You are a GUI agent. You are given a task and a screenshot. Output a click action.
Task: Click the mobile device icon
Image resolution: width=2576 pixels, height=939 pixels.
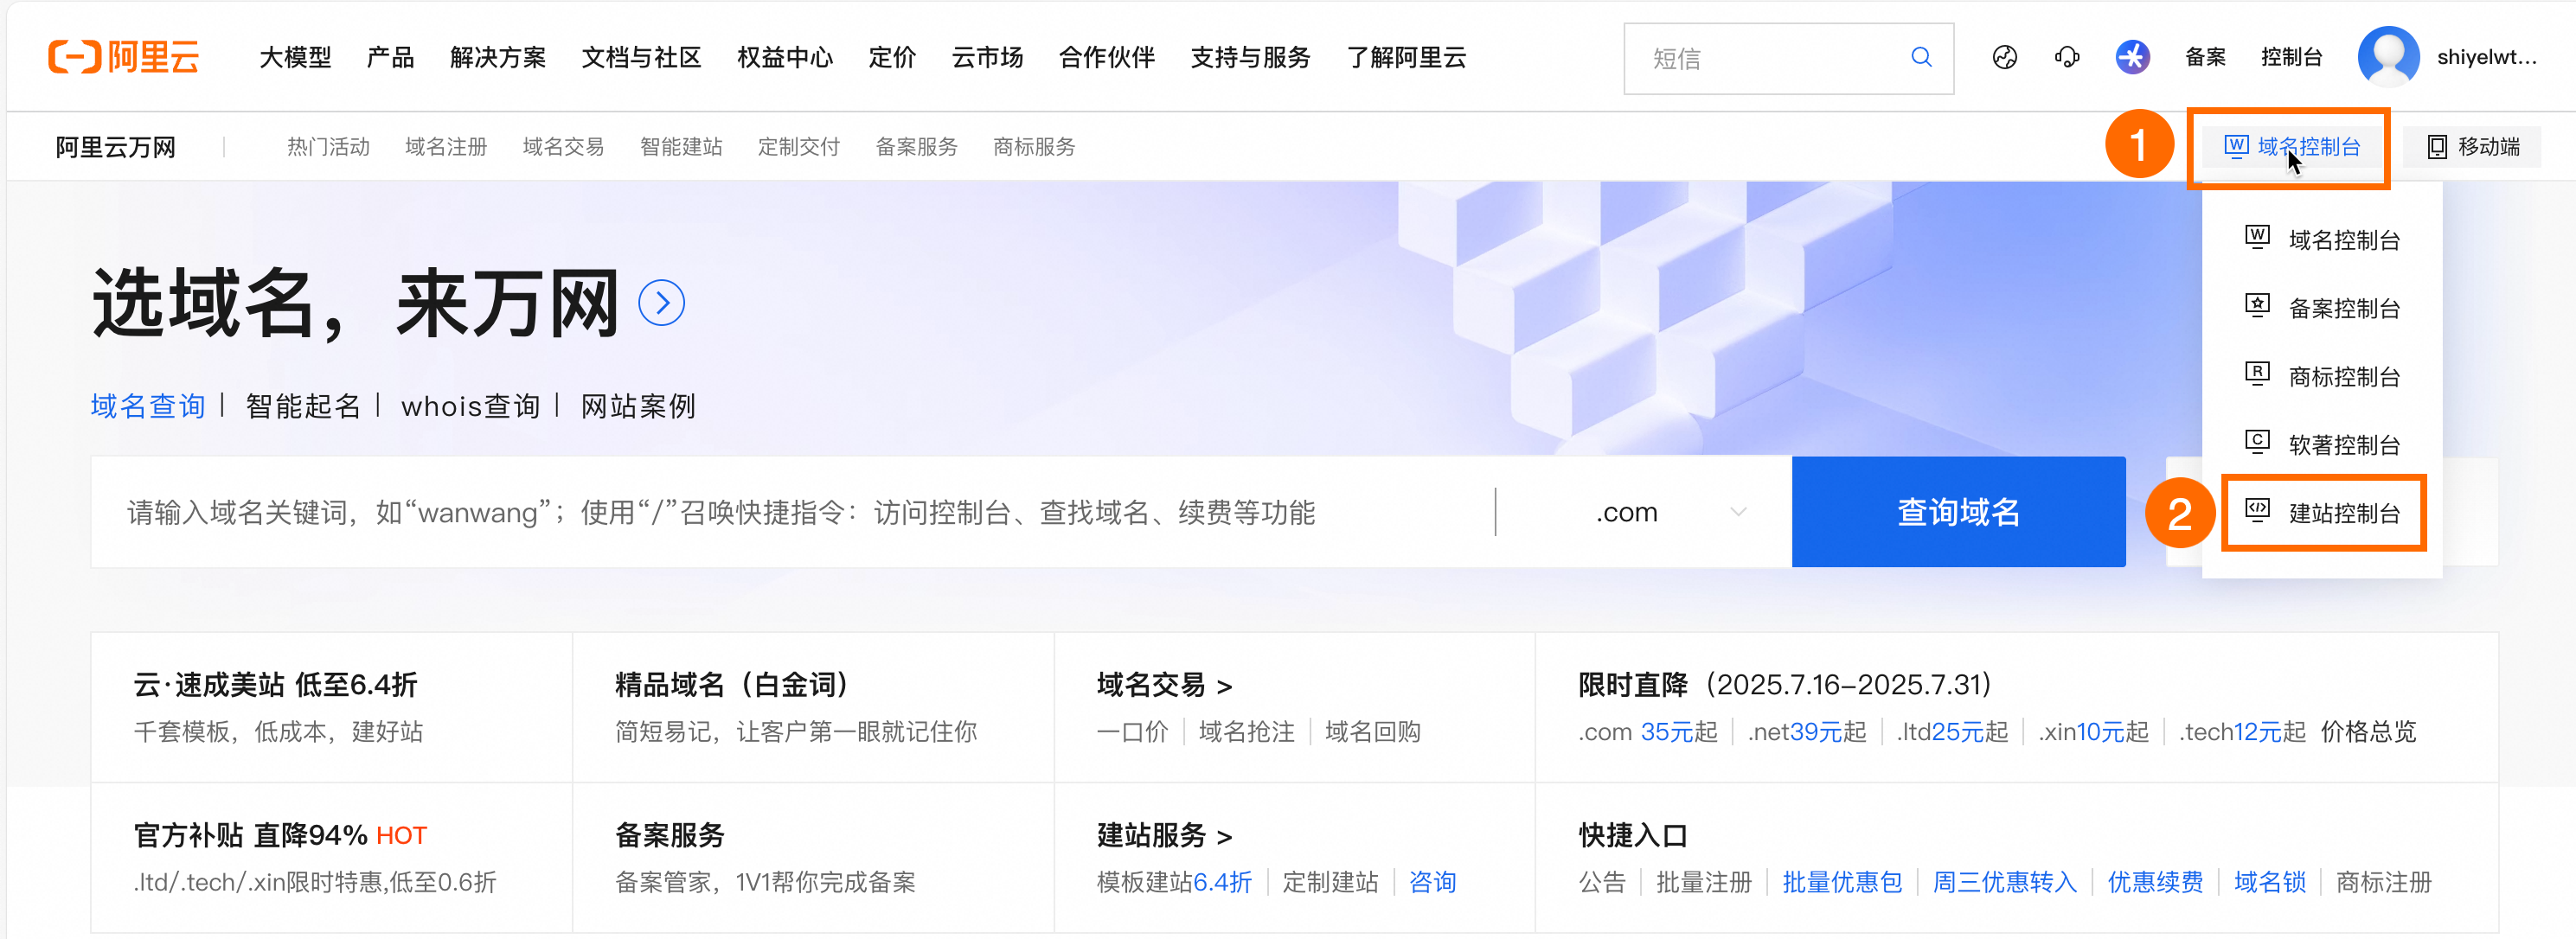tap(2437, 147)
